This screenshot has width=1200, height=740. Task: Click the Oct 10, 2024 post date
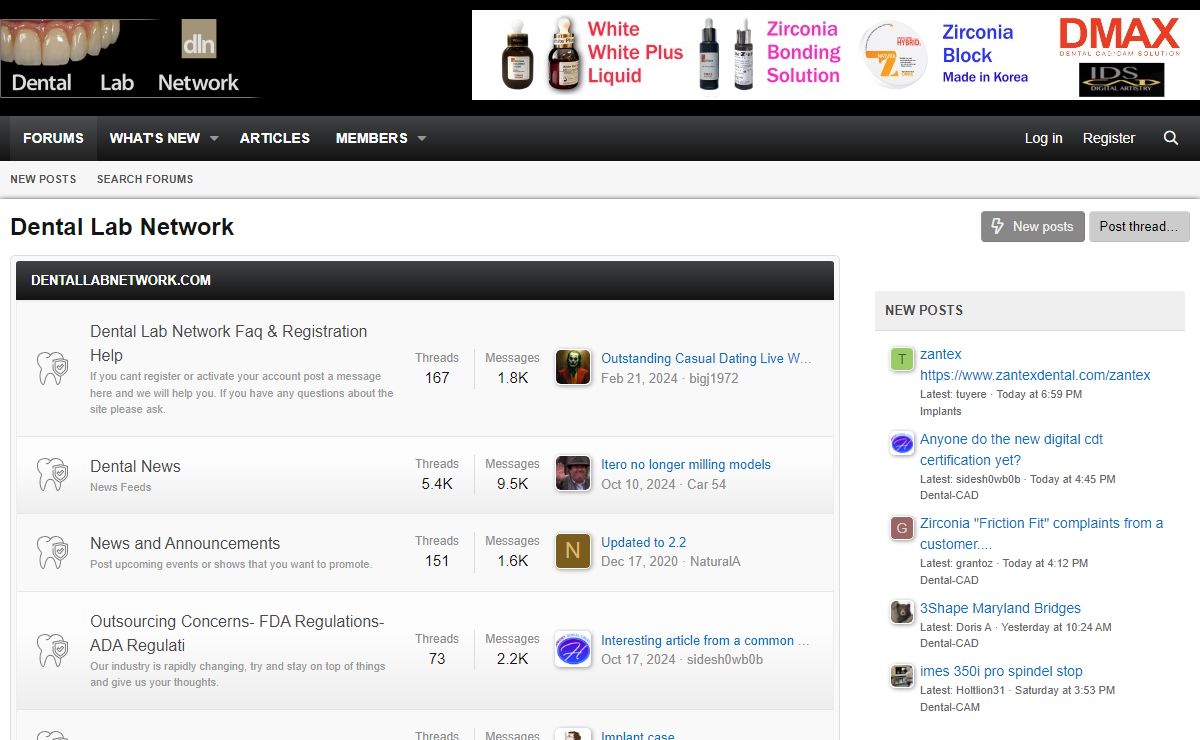tap(638, 484)
